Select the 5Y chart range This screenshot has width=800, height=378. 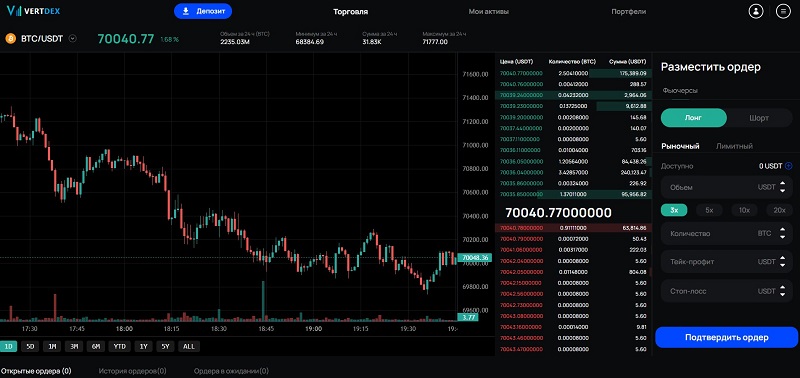pyautogui.click(x=165, y=346)
